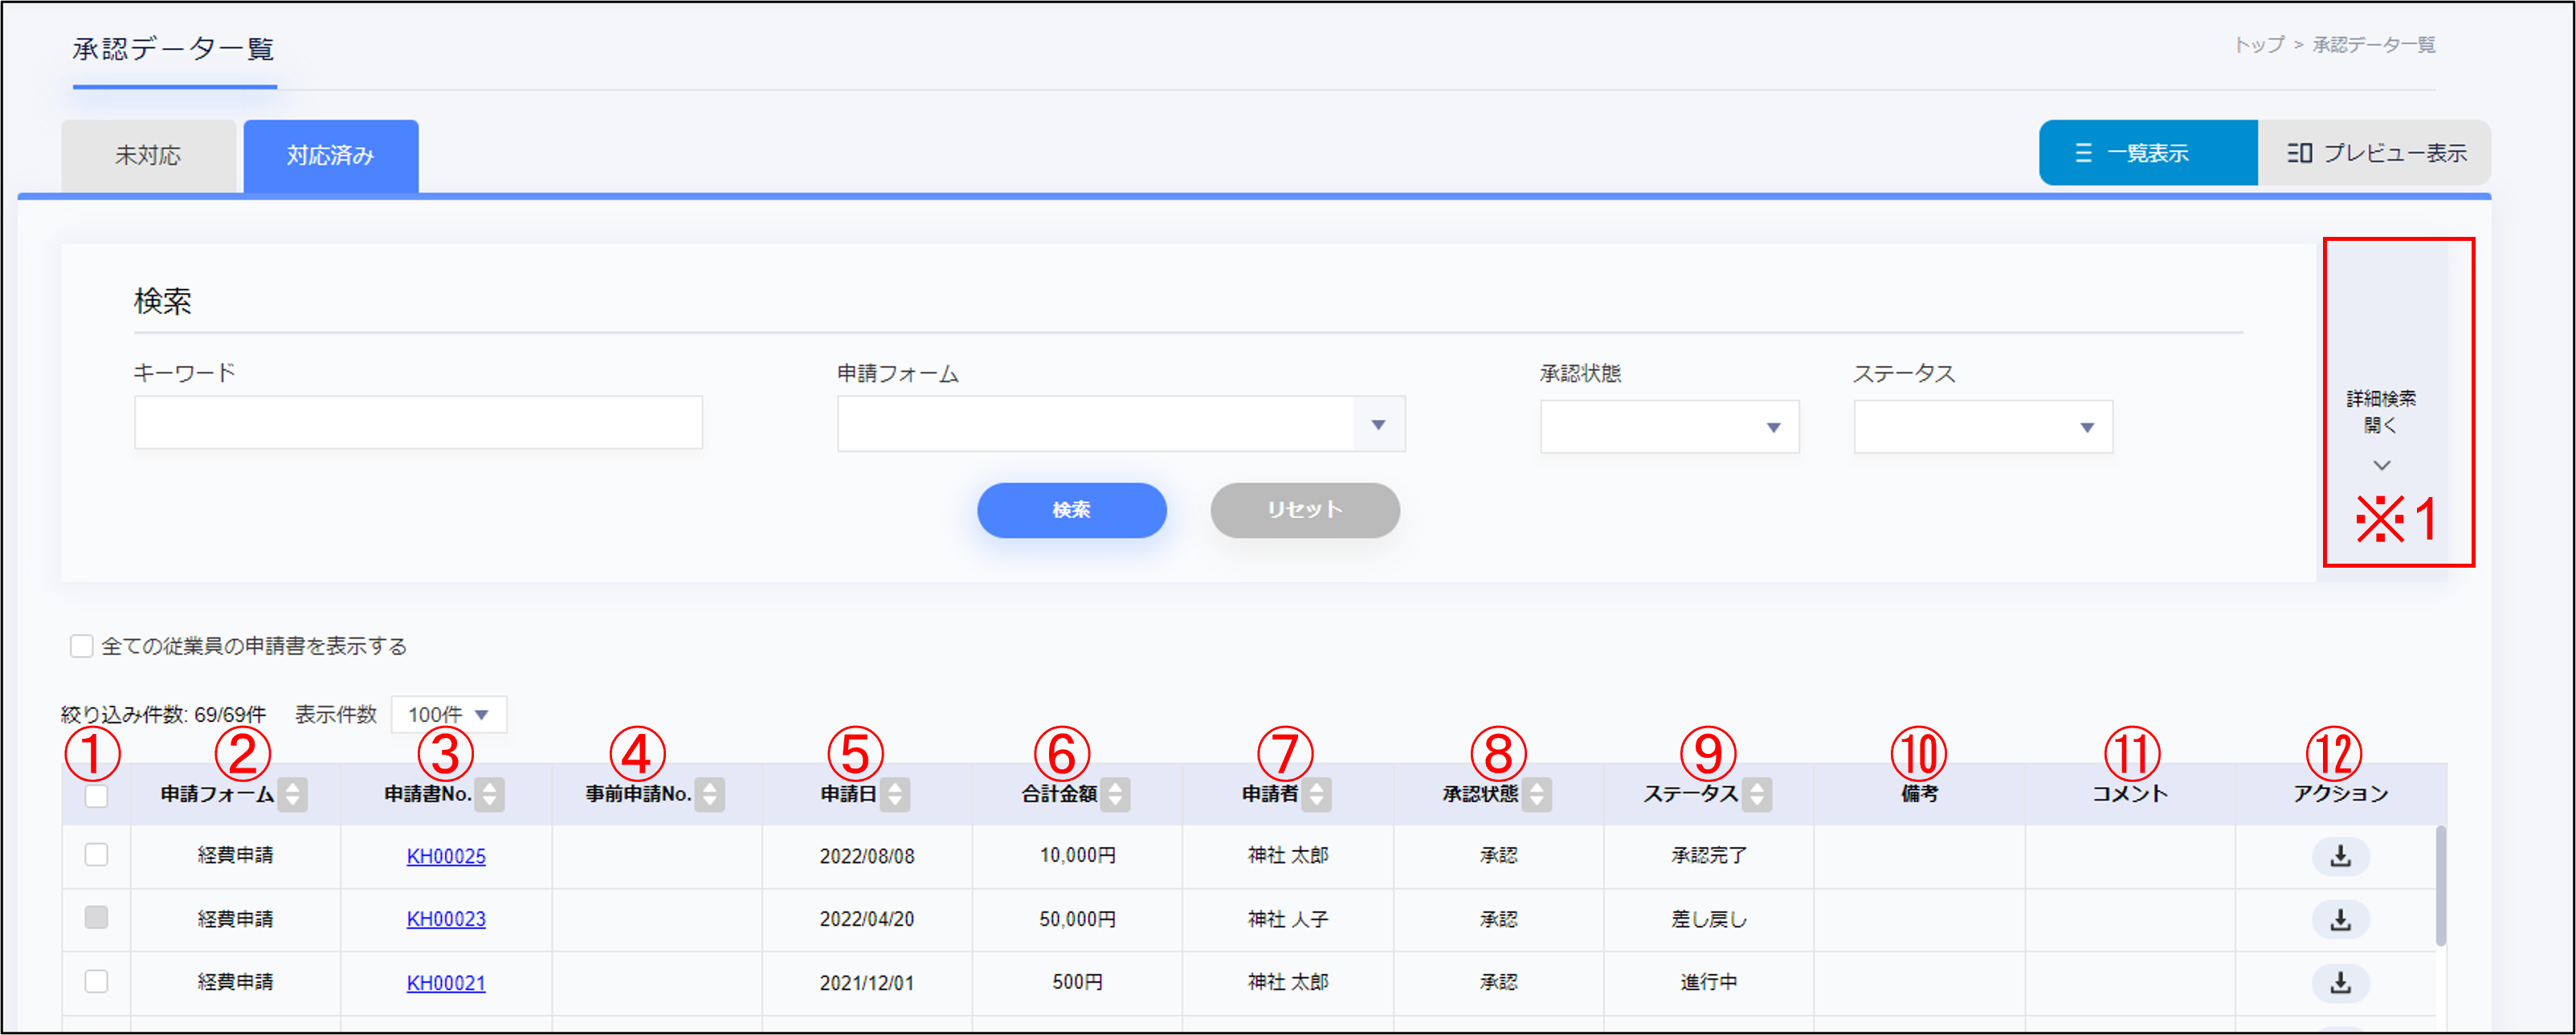This screenshot has width=2576, height=1035.
Task: Select プレビュー表示 view mode
Action: 2374,153
